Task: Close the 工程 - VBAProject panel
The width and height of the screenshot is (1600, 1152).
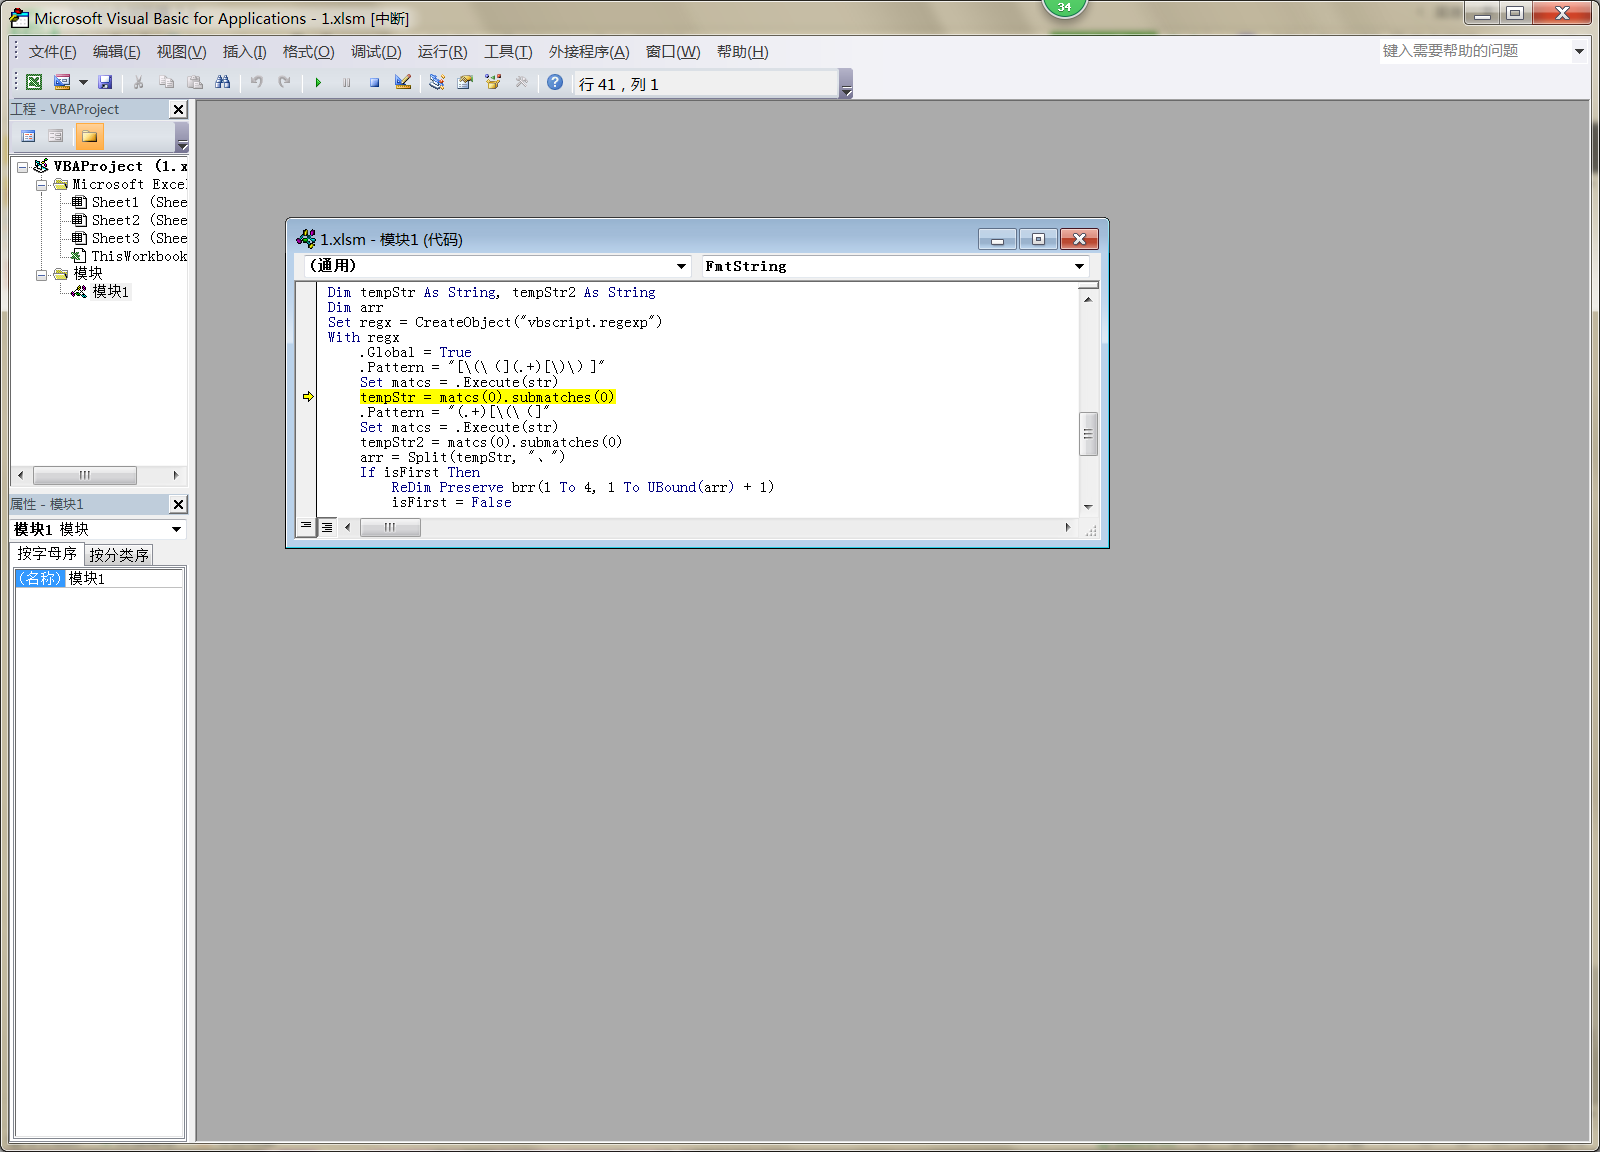Action: (179, 110)
